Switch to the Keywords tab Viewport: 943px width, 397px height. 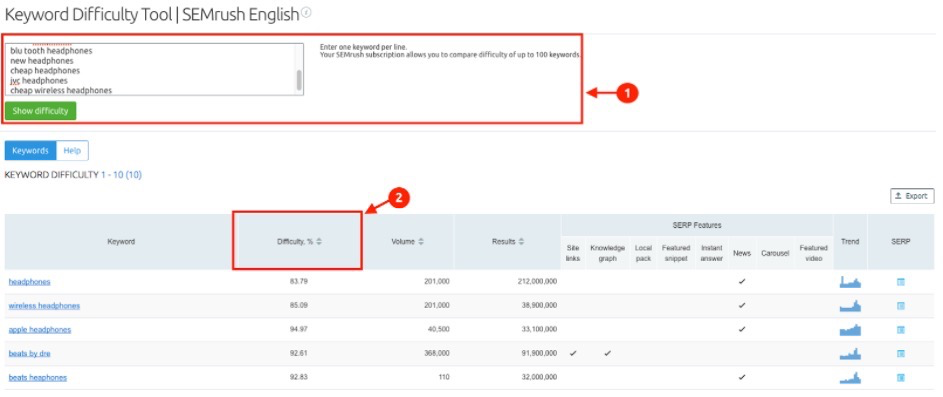click(30, 151)
